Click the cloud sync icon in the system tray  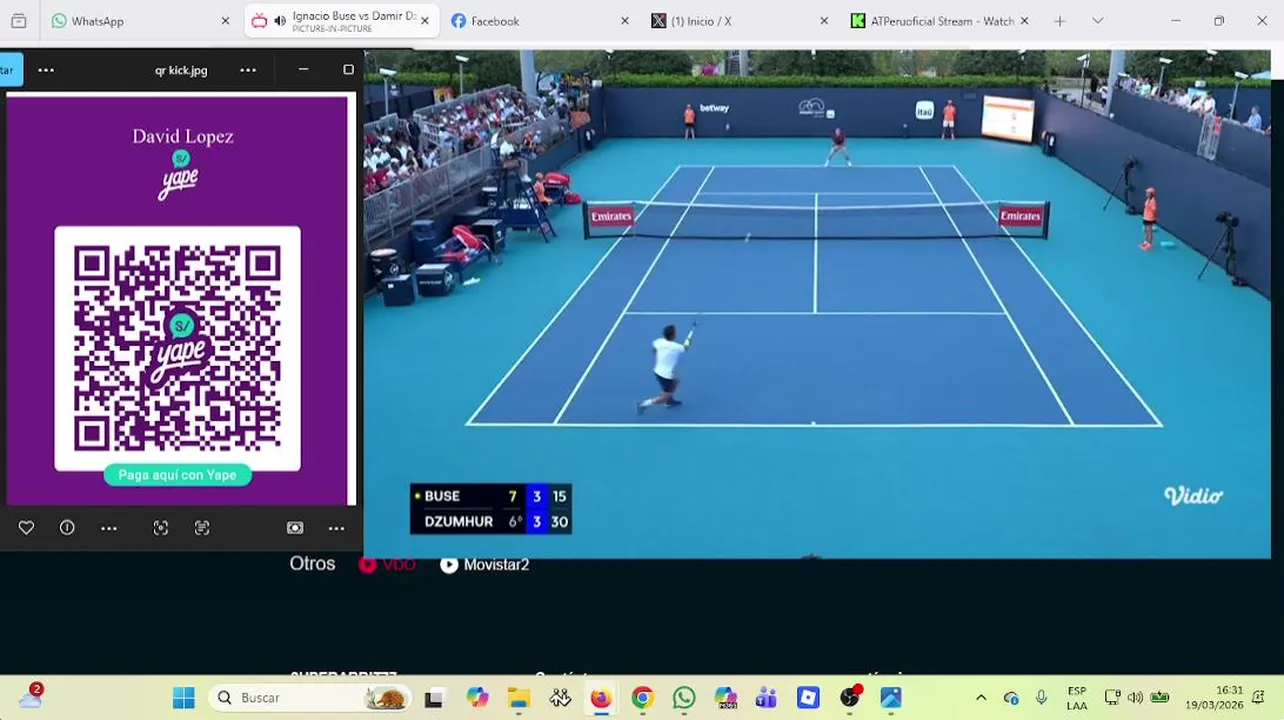click(1011, 697)
